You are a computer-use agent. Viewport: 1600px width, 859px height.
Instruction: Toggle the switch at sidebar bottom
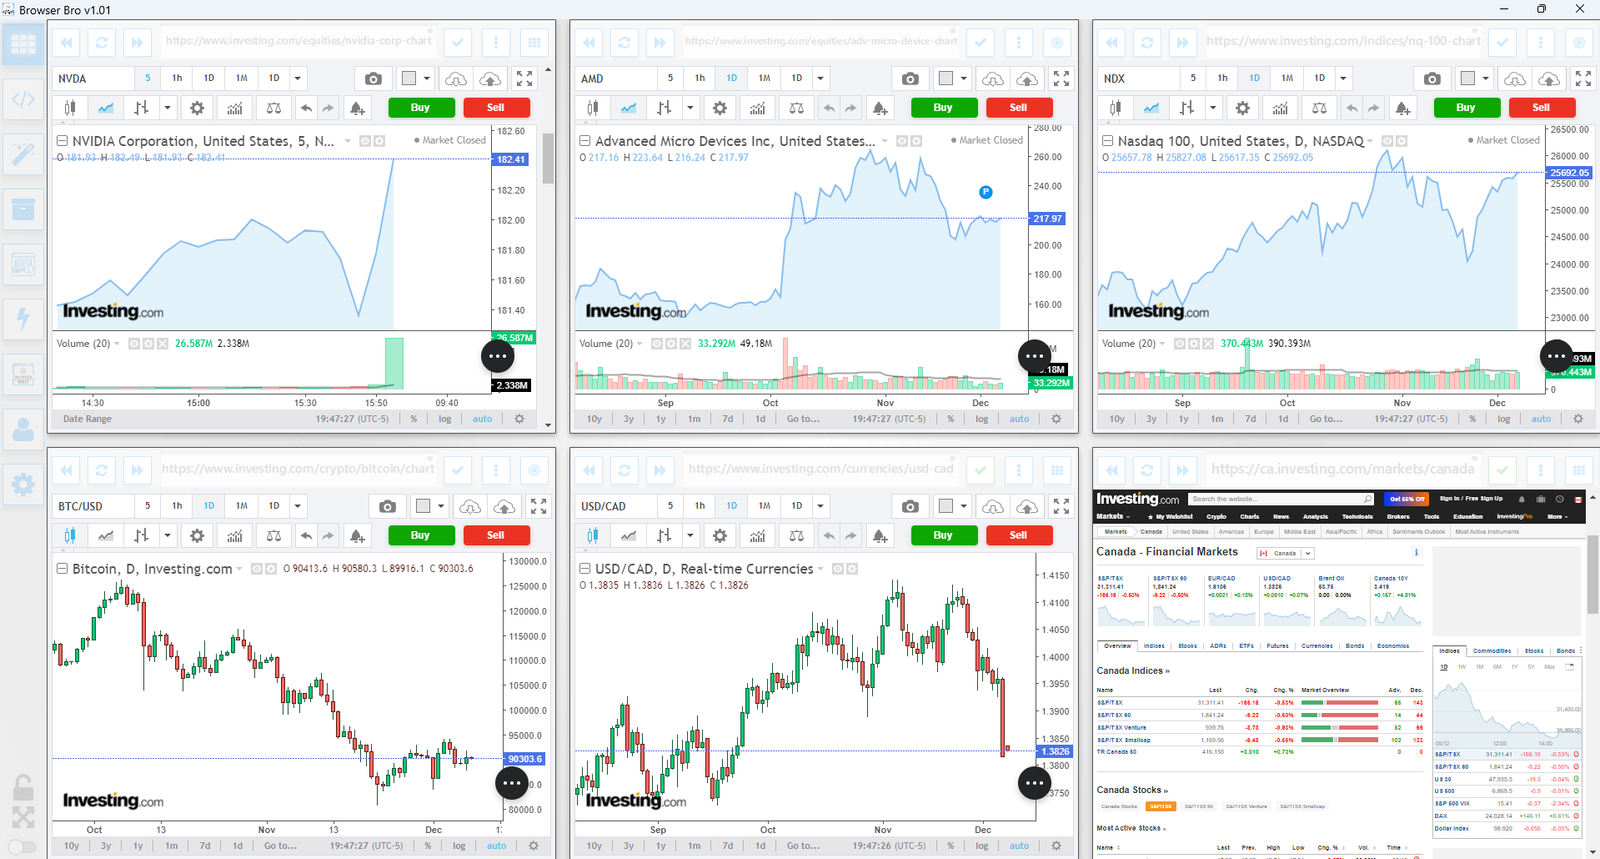pos(22,847)
